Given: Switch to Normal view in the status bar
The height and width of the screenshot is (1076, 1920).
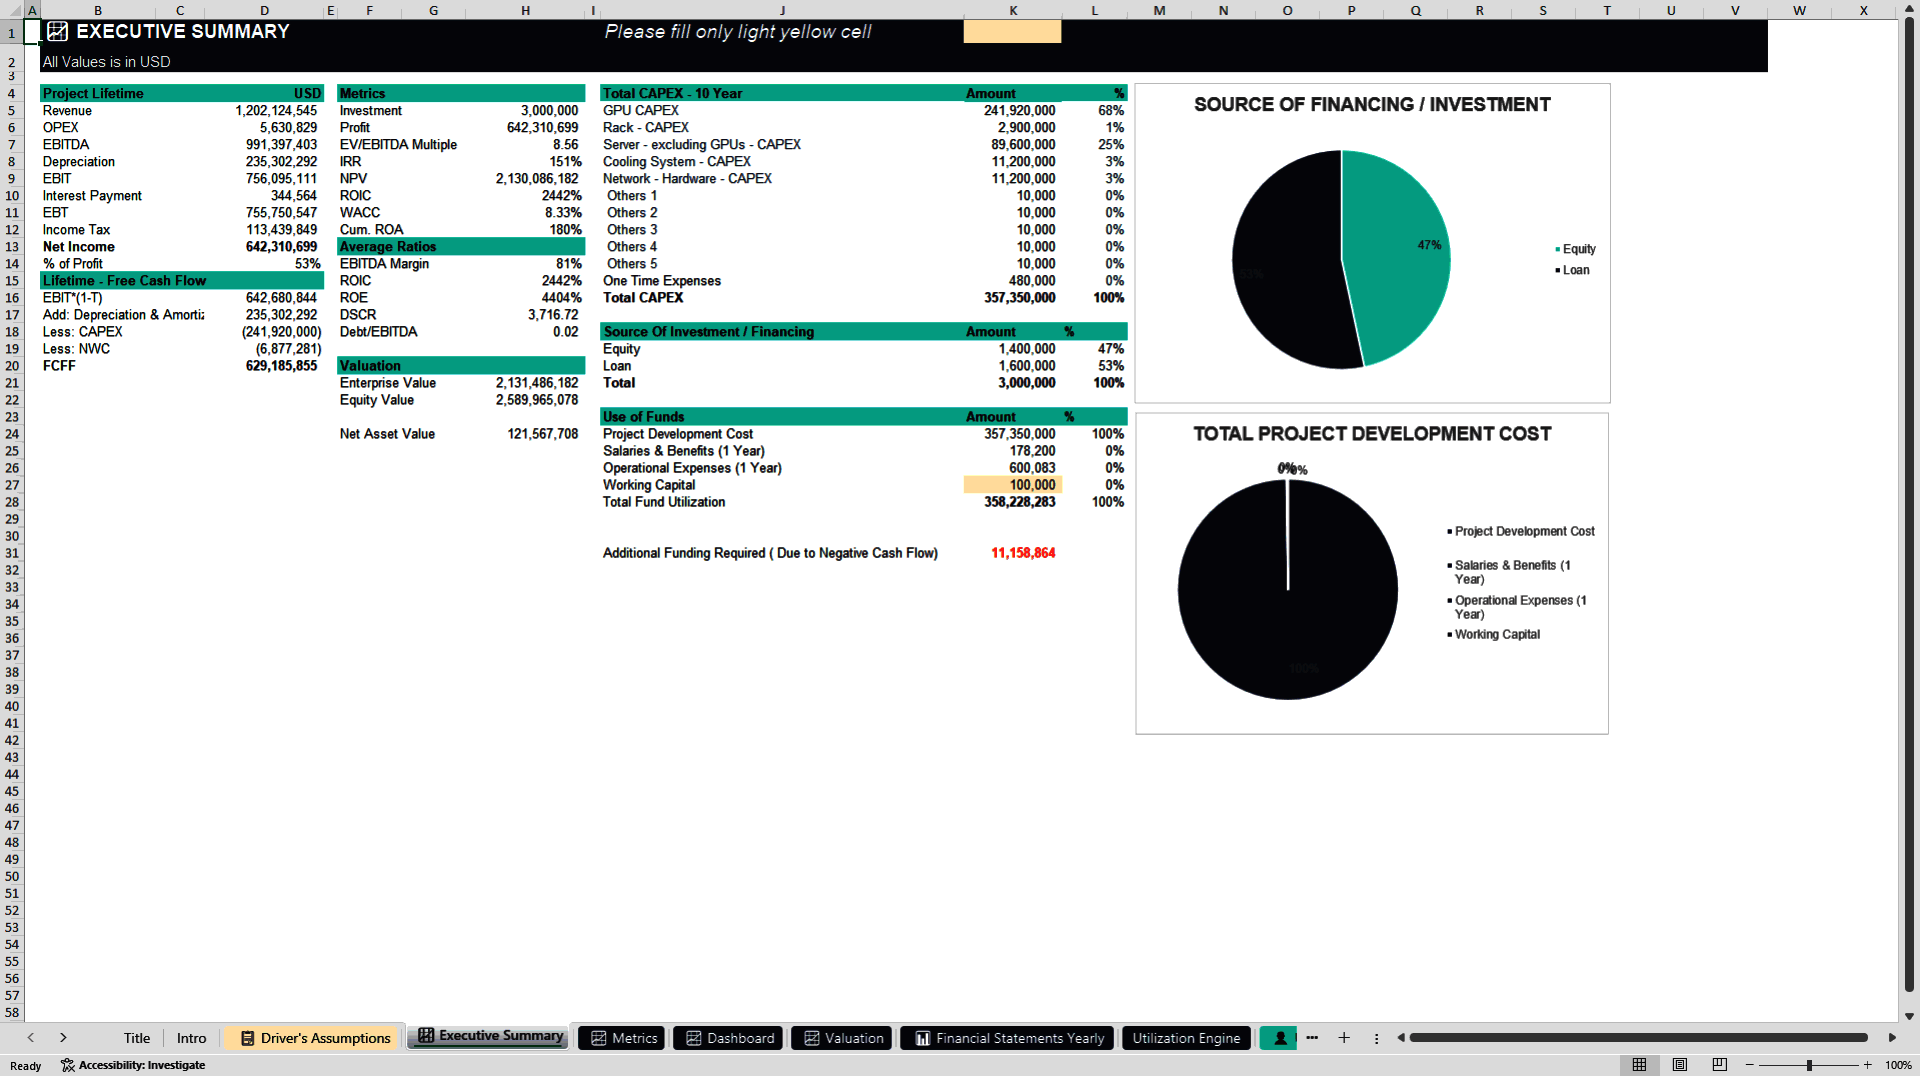Looking at the screenshot, I should 1639,1065.
